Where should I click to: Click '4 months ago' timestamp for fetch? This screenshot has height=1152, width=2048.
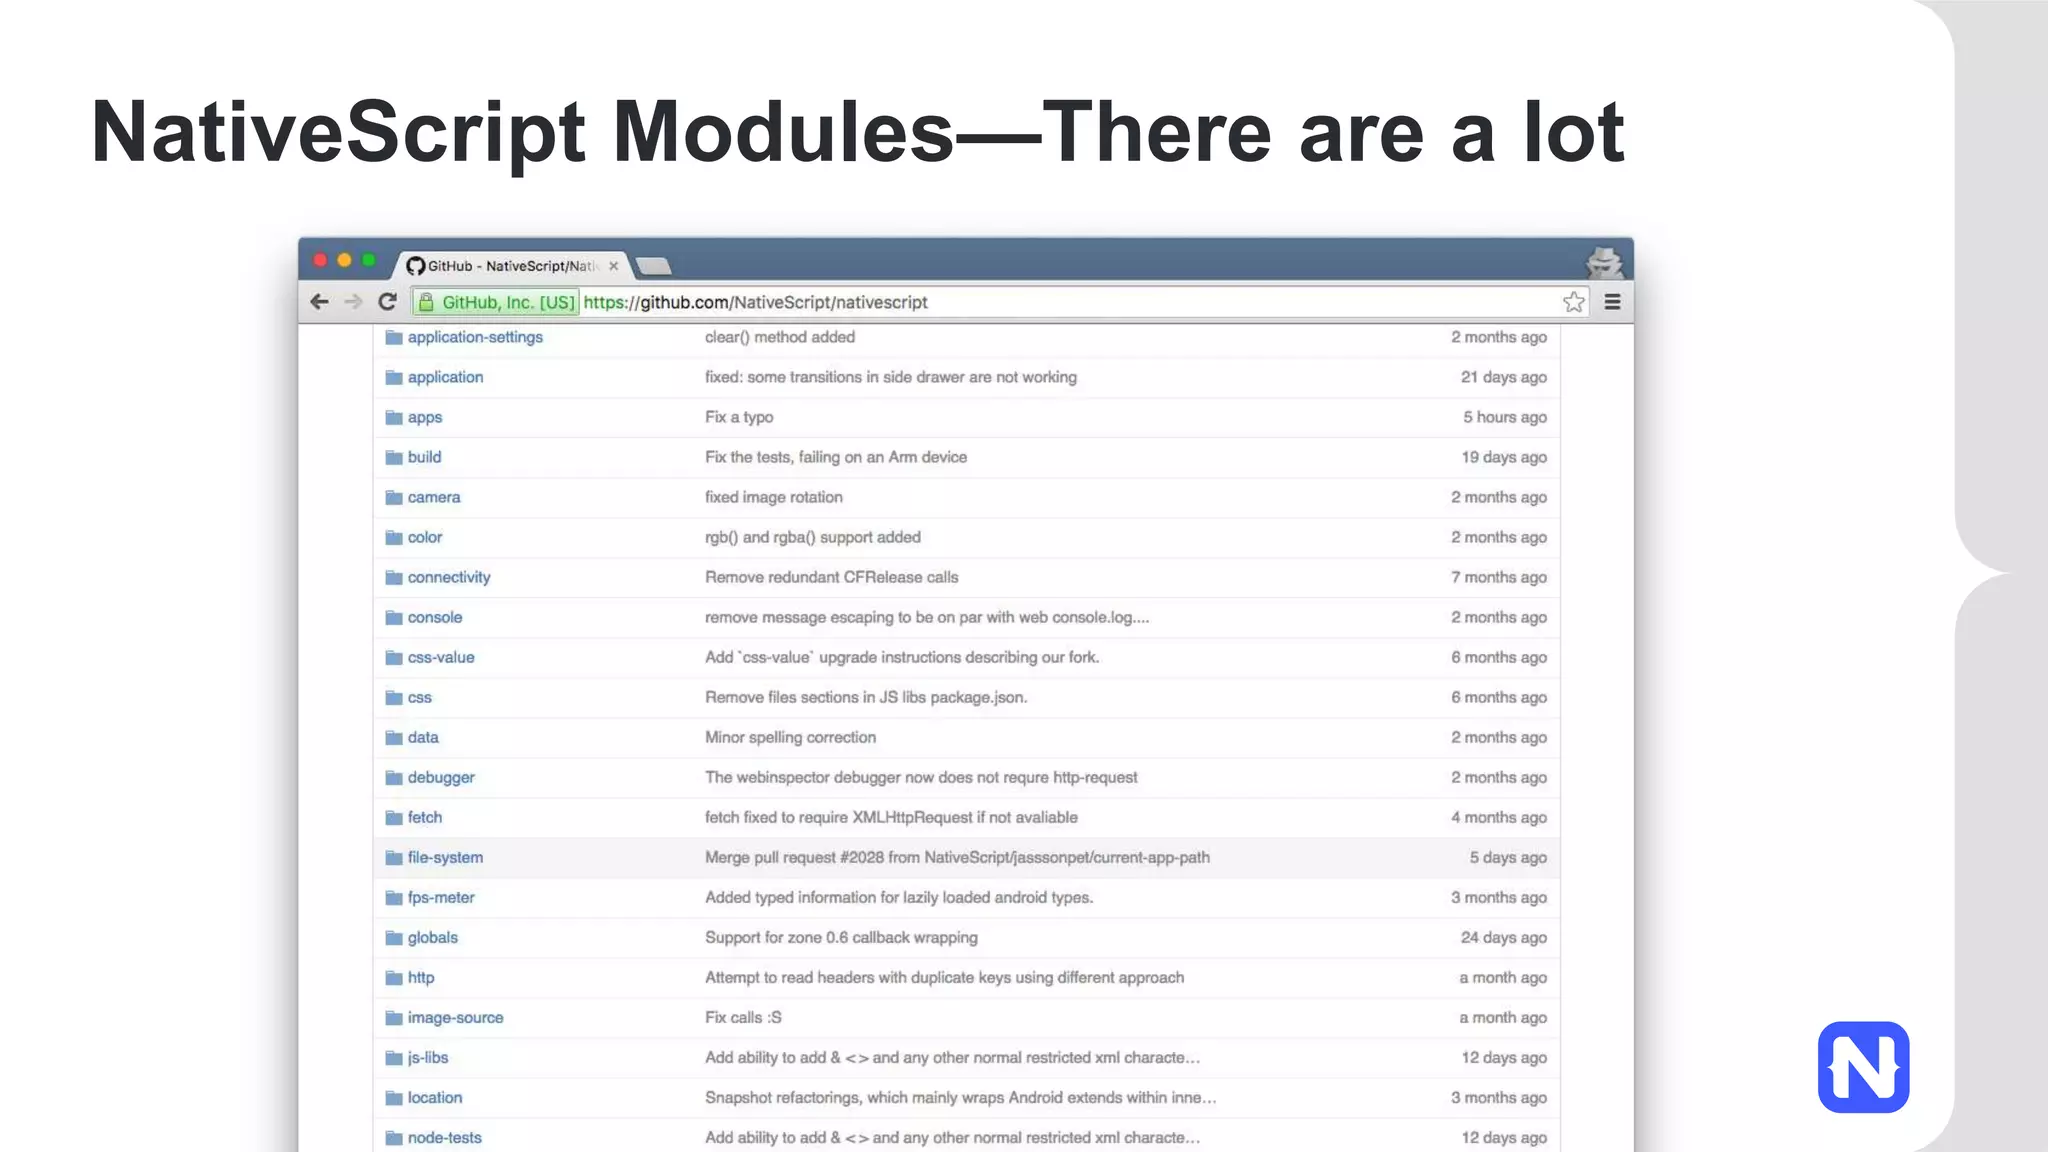(1499, 817)
